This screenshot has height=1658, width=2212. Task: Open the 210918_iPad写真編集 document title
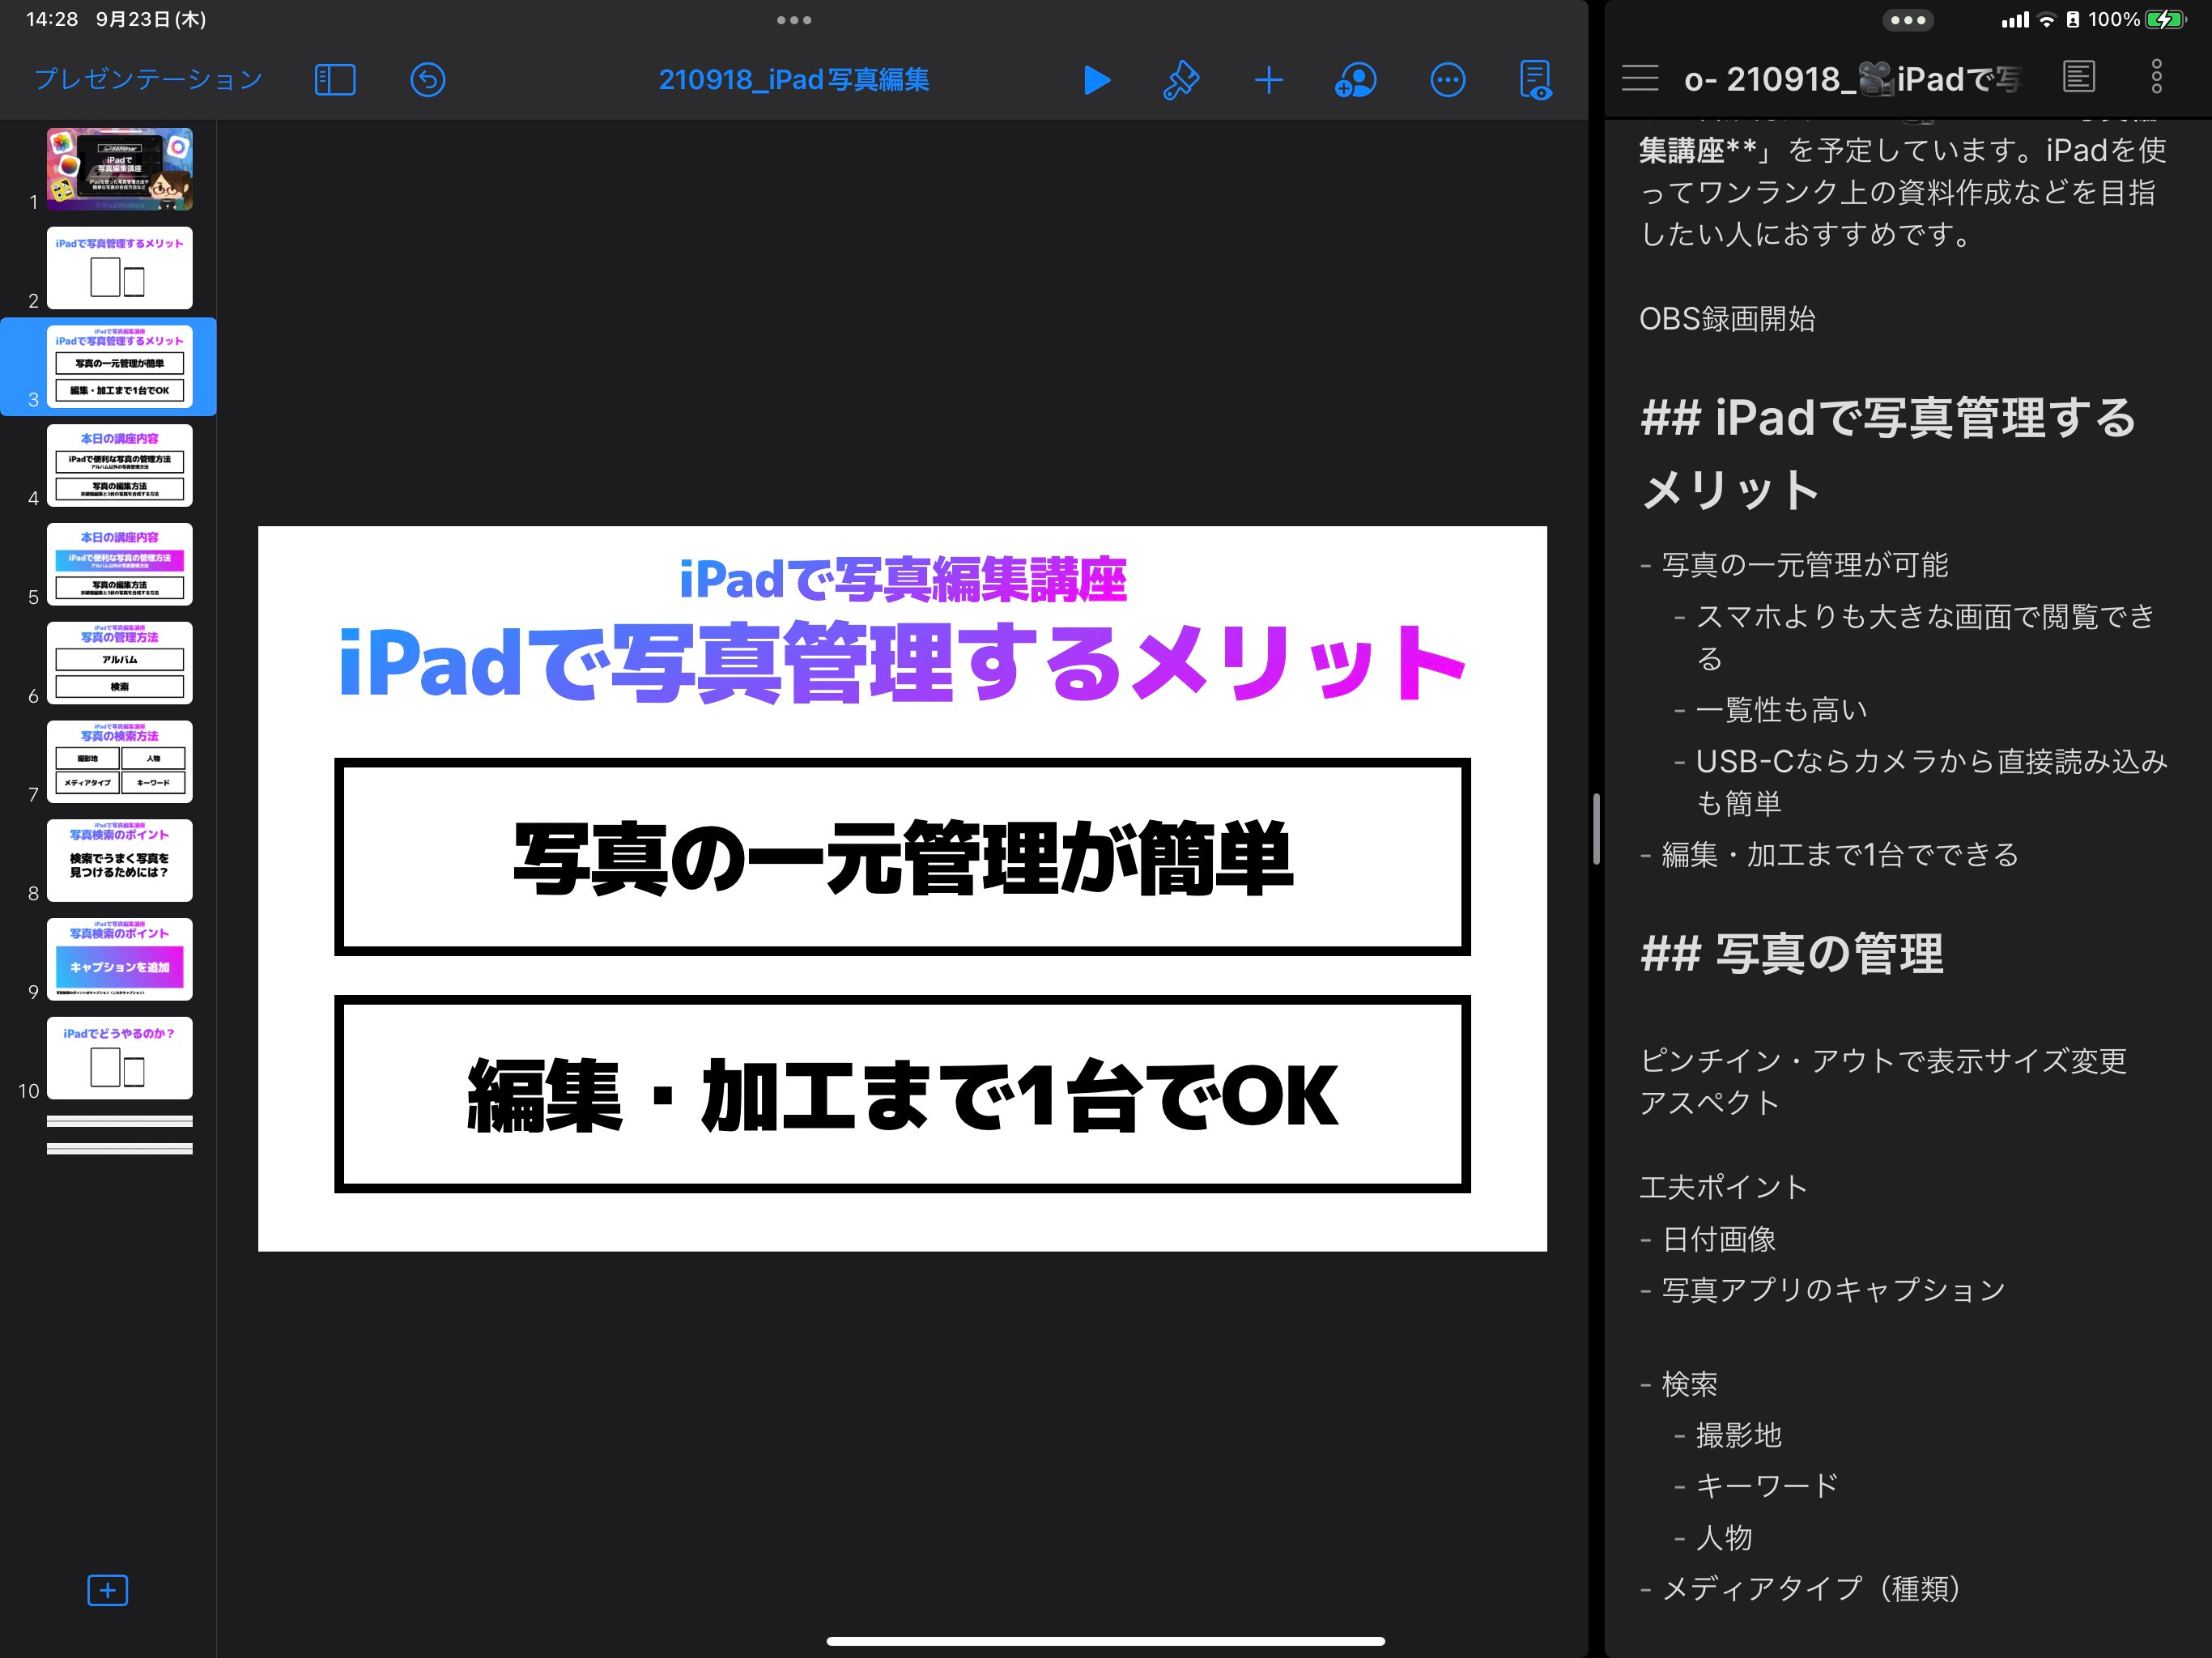click(x=794, y=80)
